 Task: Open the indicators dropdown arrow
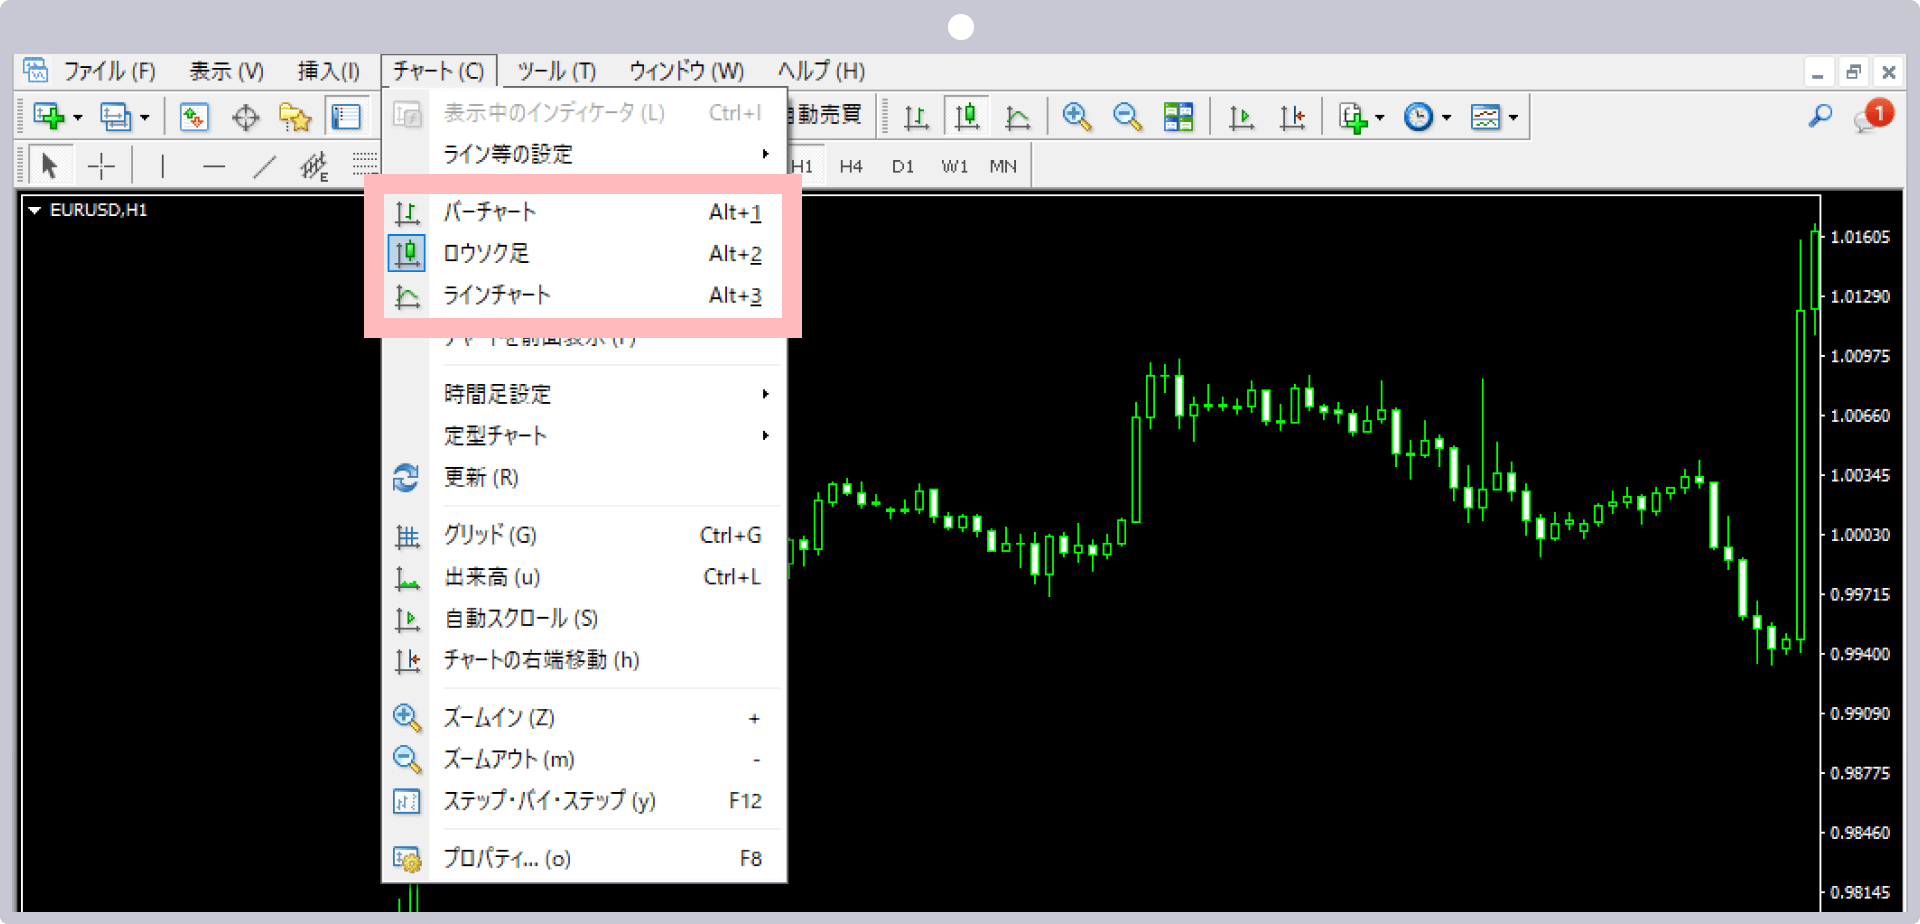click(x=1380, y=118)
